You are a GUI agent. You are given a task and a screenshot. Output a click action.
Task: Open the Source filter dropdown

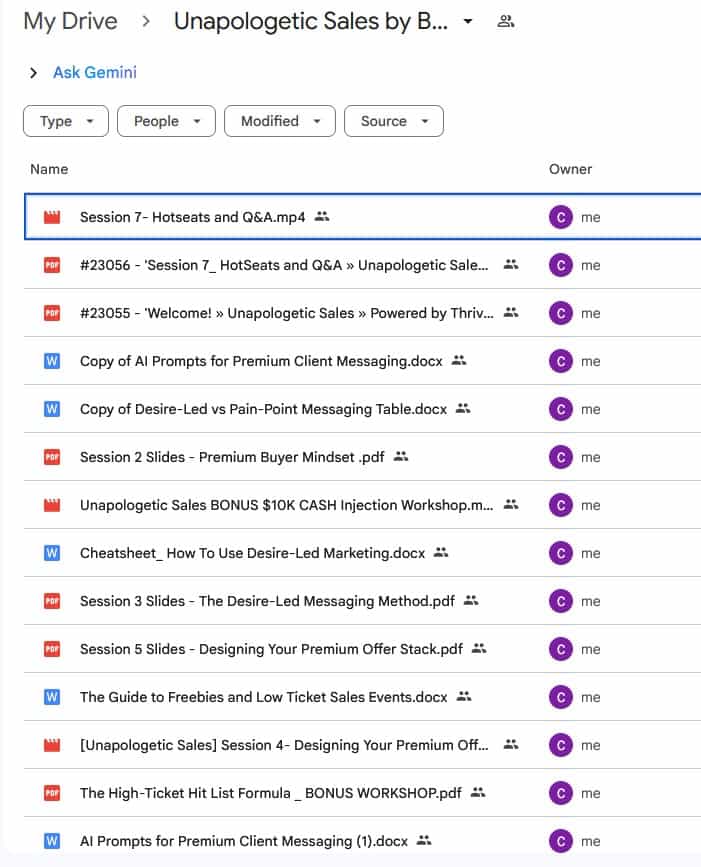[393, 121]
